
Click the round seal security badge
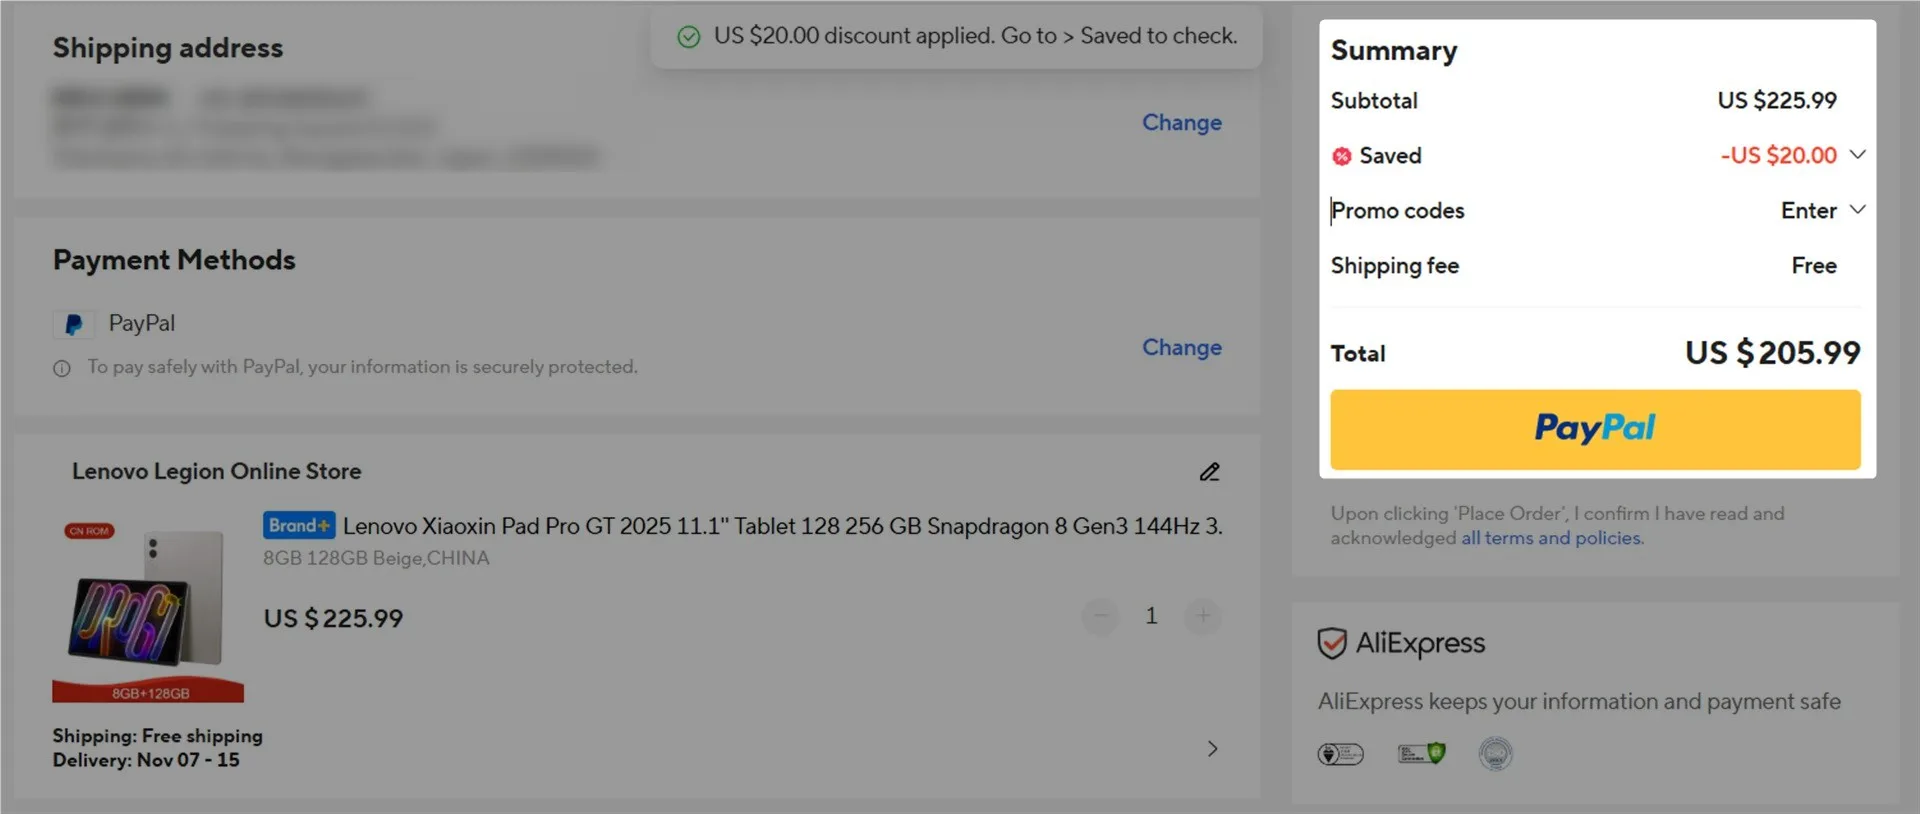[1495, 753]
